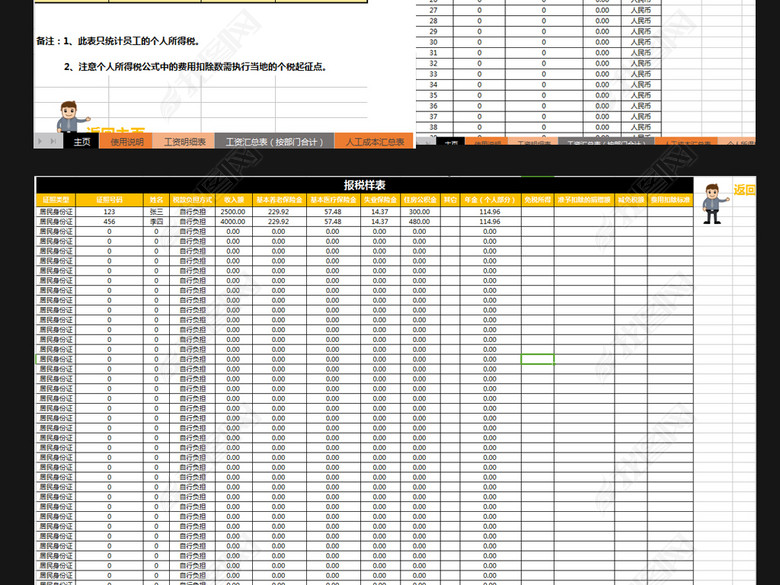This screenshot has height=585, width=780.
Task: Select the cell containing name 张三
Action: (156, 212)
